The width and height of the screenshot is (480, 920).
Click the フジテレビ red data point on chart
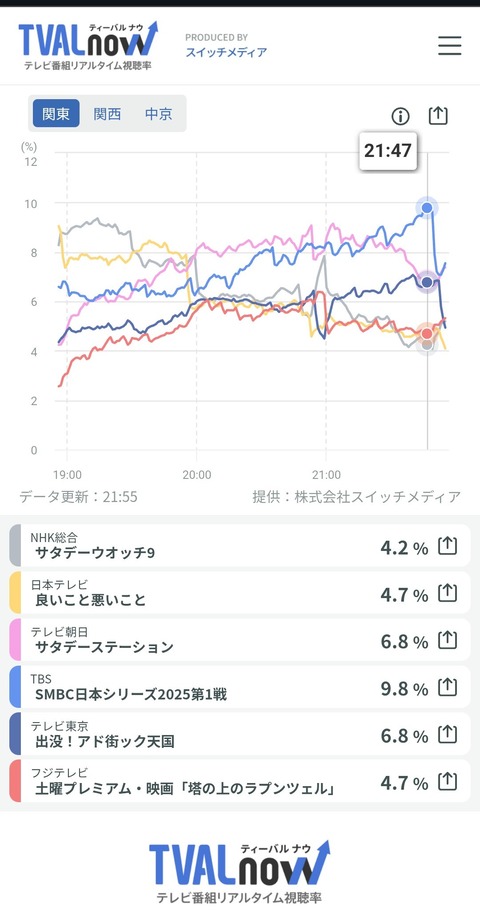click(x=427, y=333)
